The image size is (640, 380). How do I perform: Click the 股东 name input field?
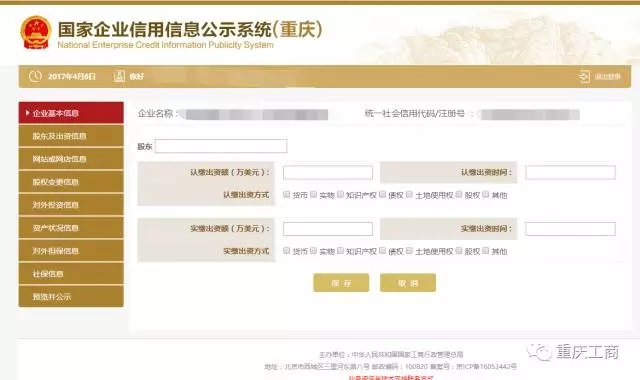coord(221,146)
